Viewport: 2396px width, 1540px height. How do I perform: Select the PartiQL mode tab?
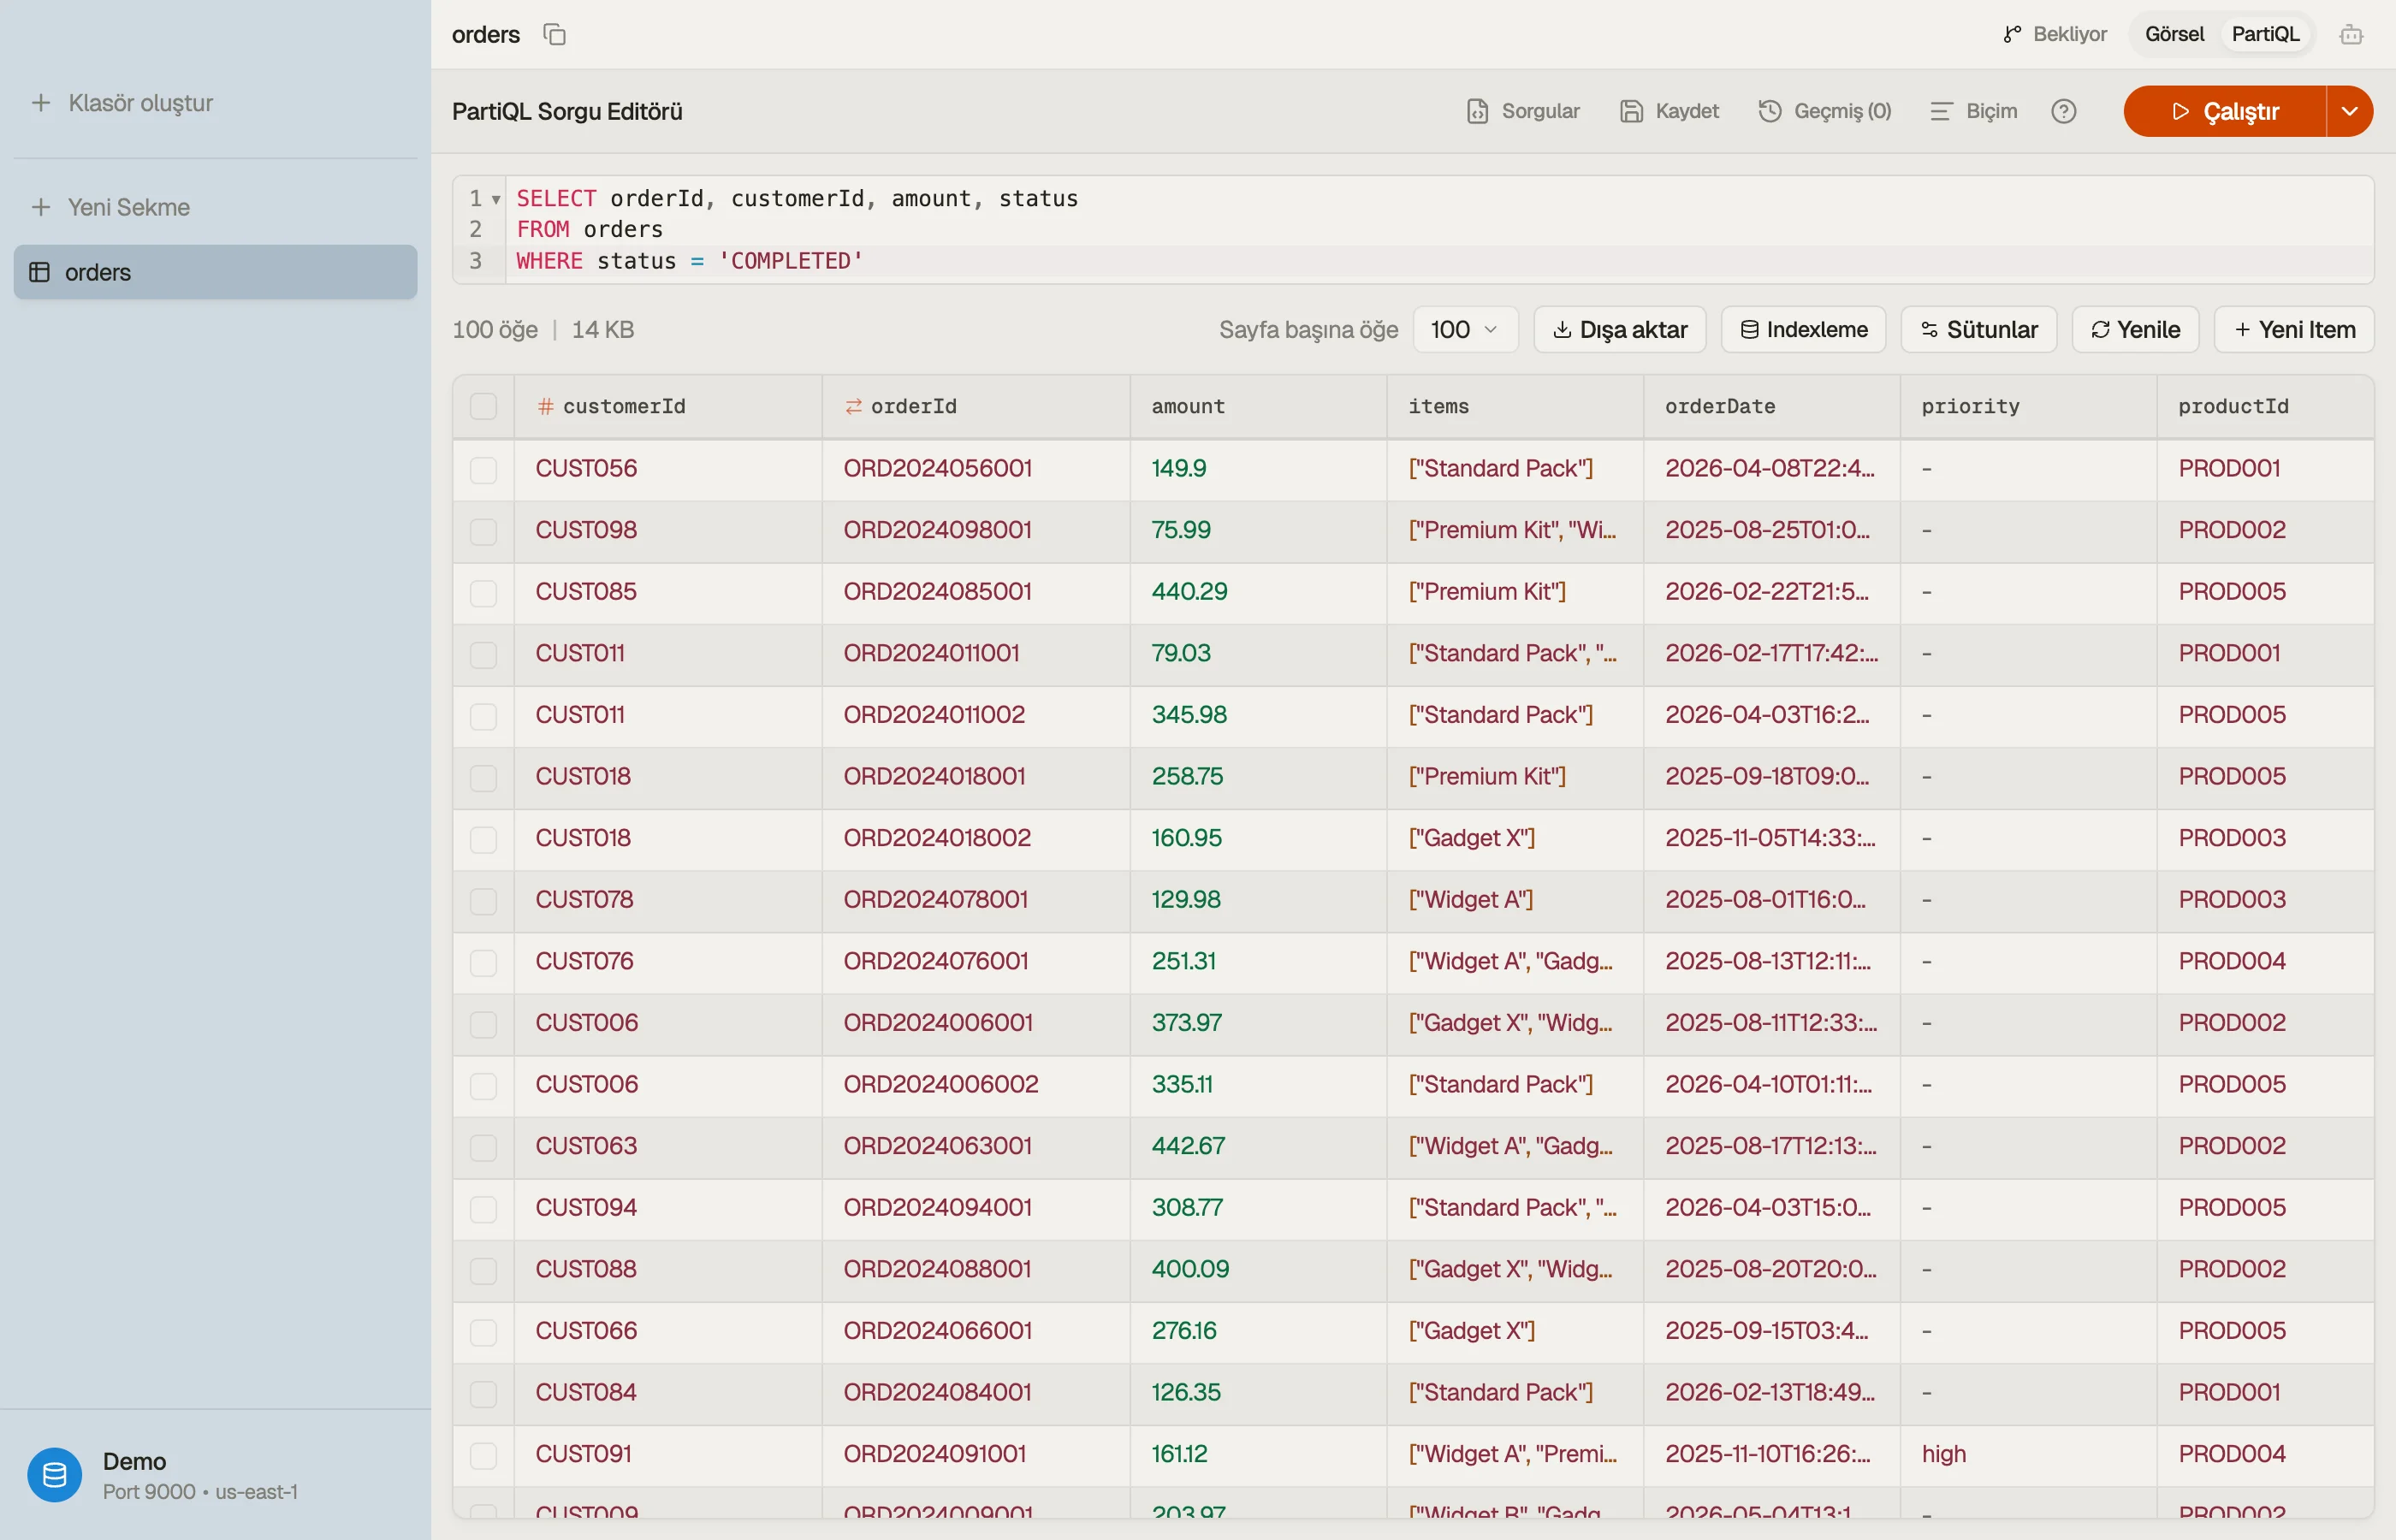click(x=2265, y=34)
